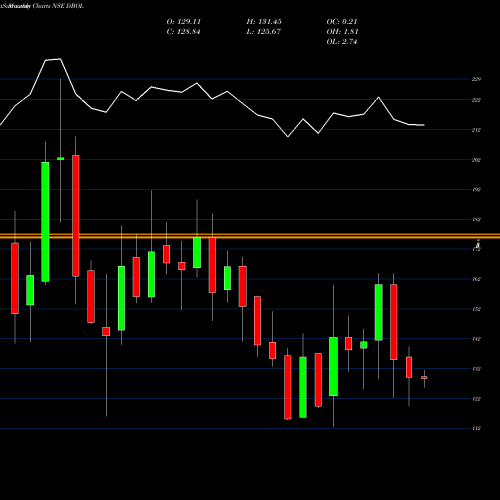Click the 202 price axis label
Viewport: 500px width, 500px height.
[x=476, y=160]
